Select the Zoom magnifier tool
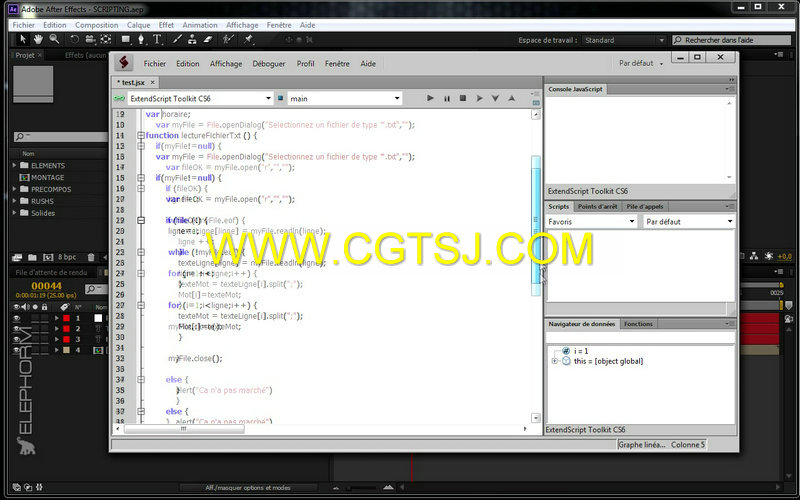 click(54, 39)
